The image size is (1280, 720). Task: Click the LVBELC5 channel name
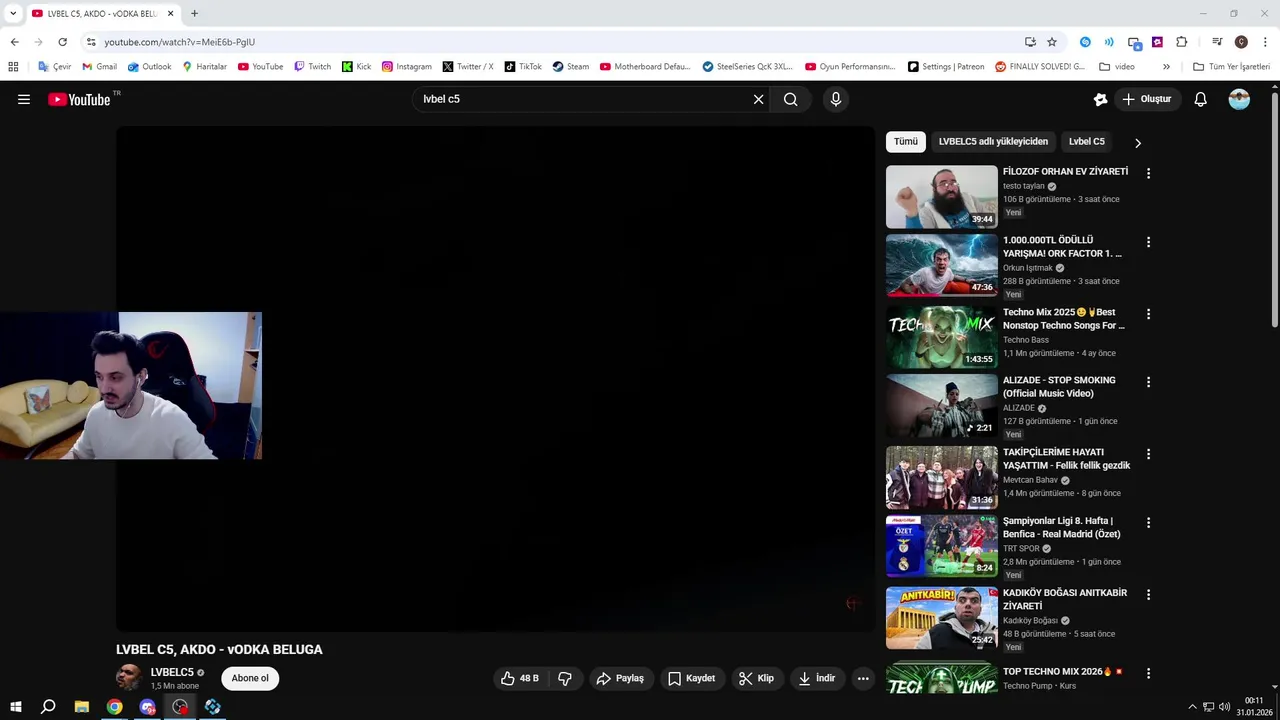tap(172, 672)
